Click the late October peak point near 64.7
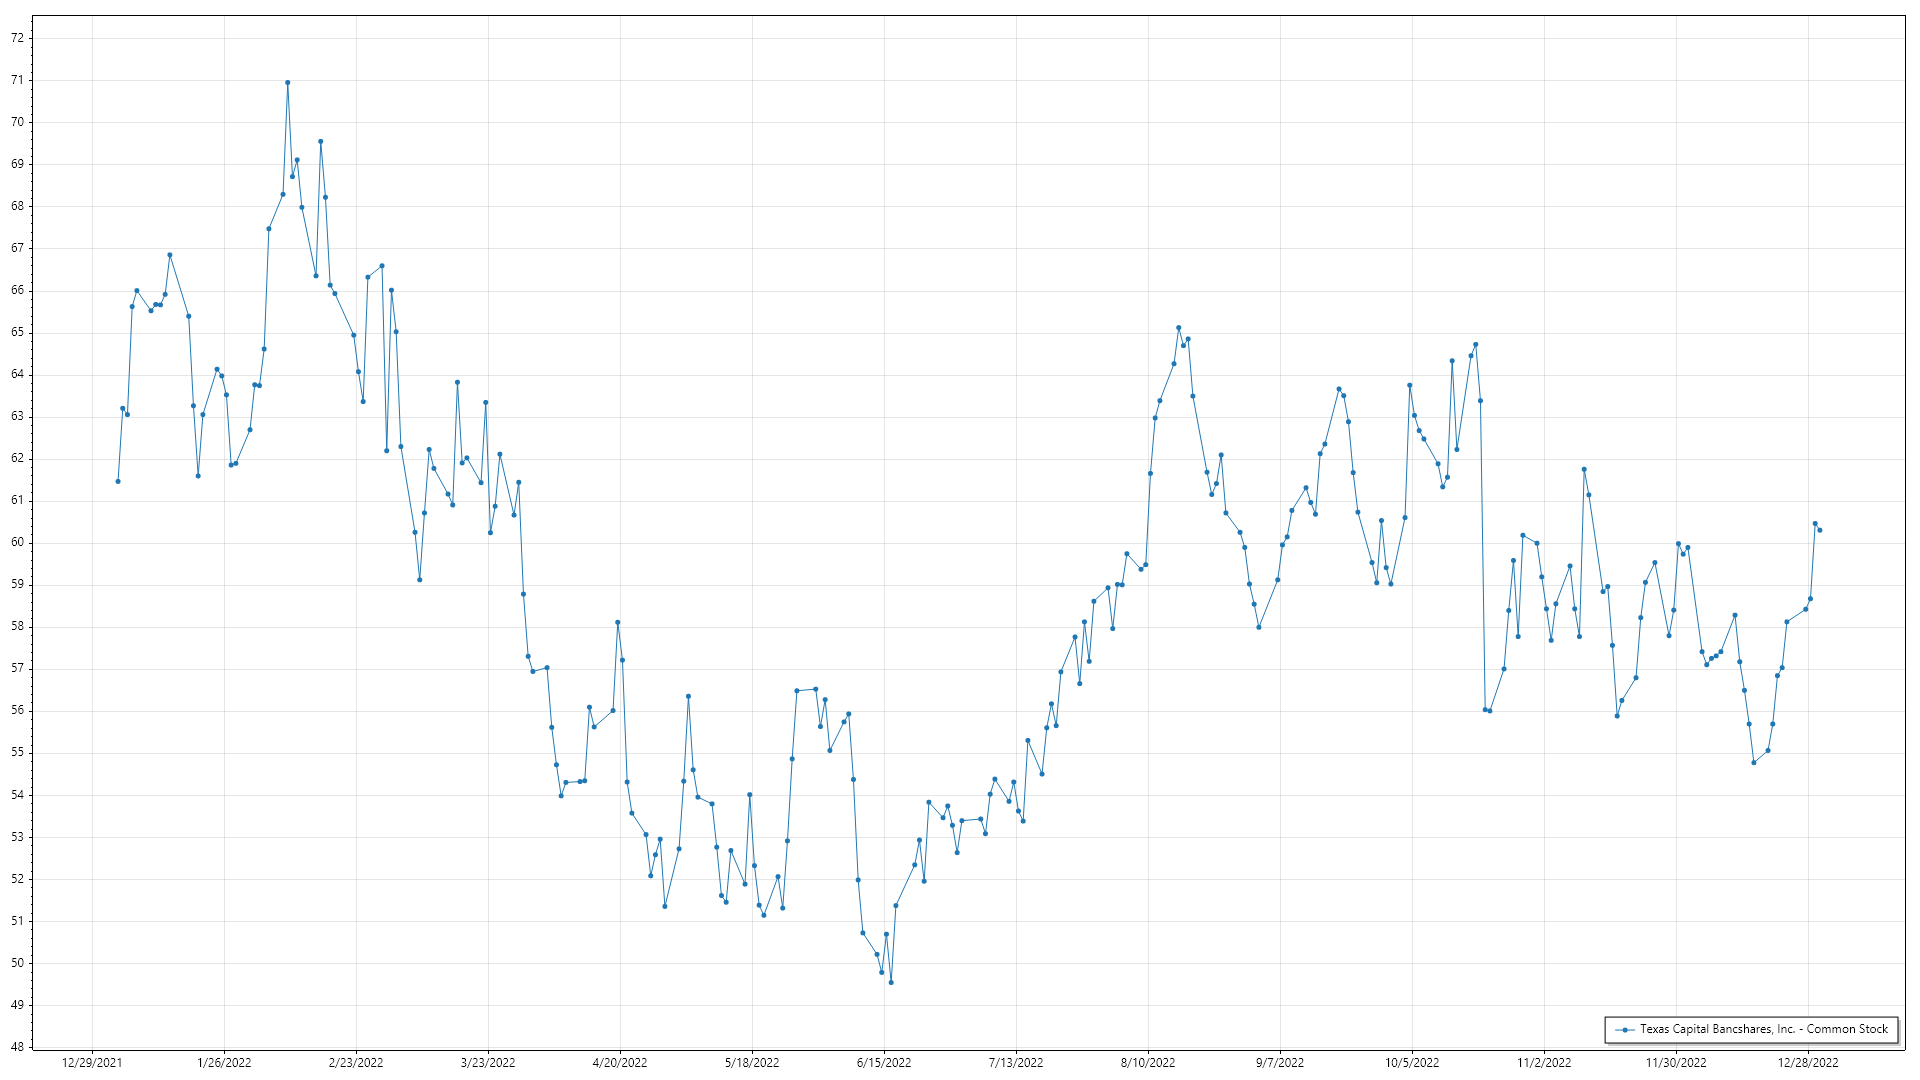The image size is (1920, 1080). click(x=1475, y=345)
